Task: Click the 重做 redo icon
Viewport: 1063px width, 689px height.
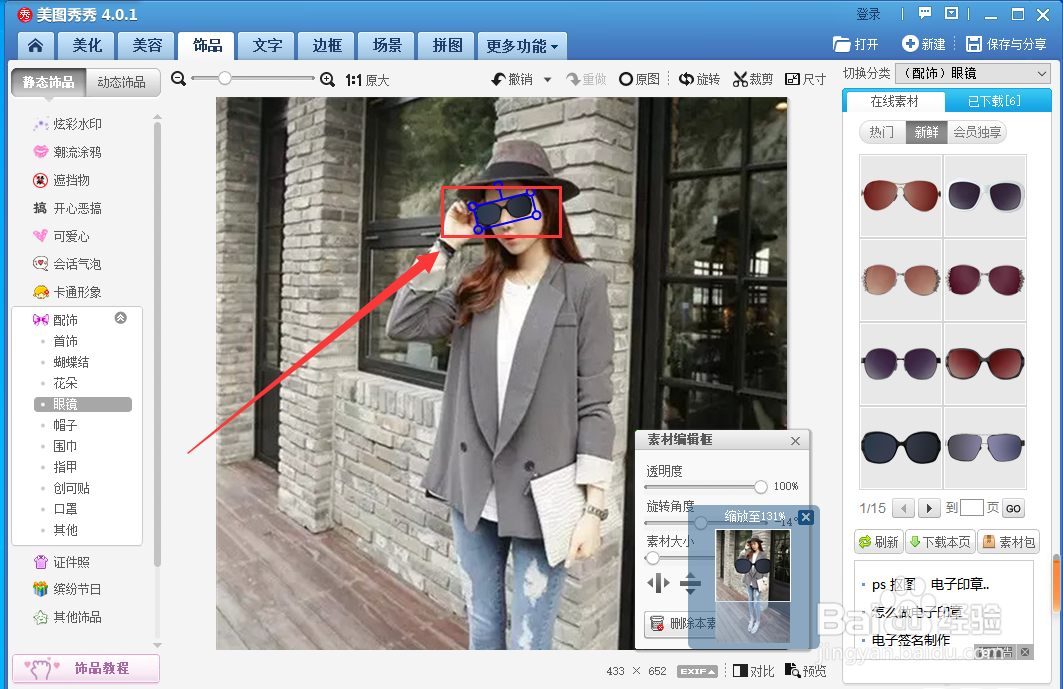Action: [574, 79]
